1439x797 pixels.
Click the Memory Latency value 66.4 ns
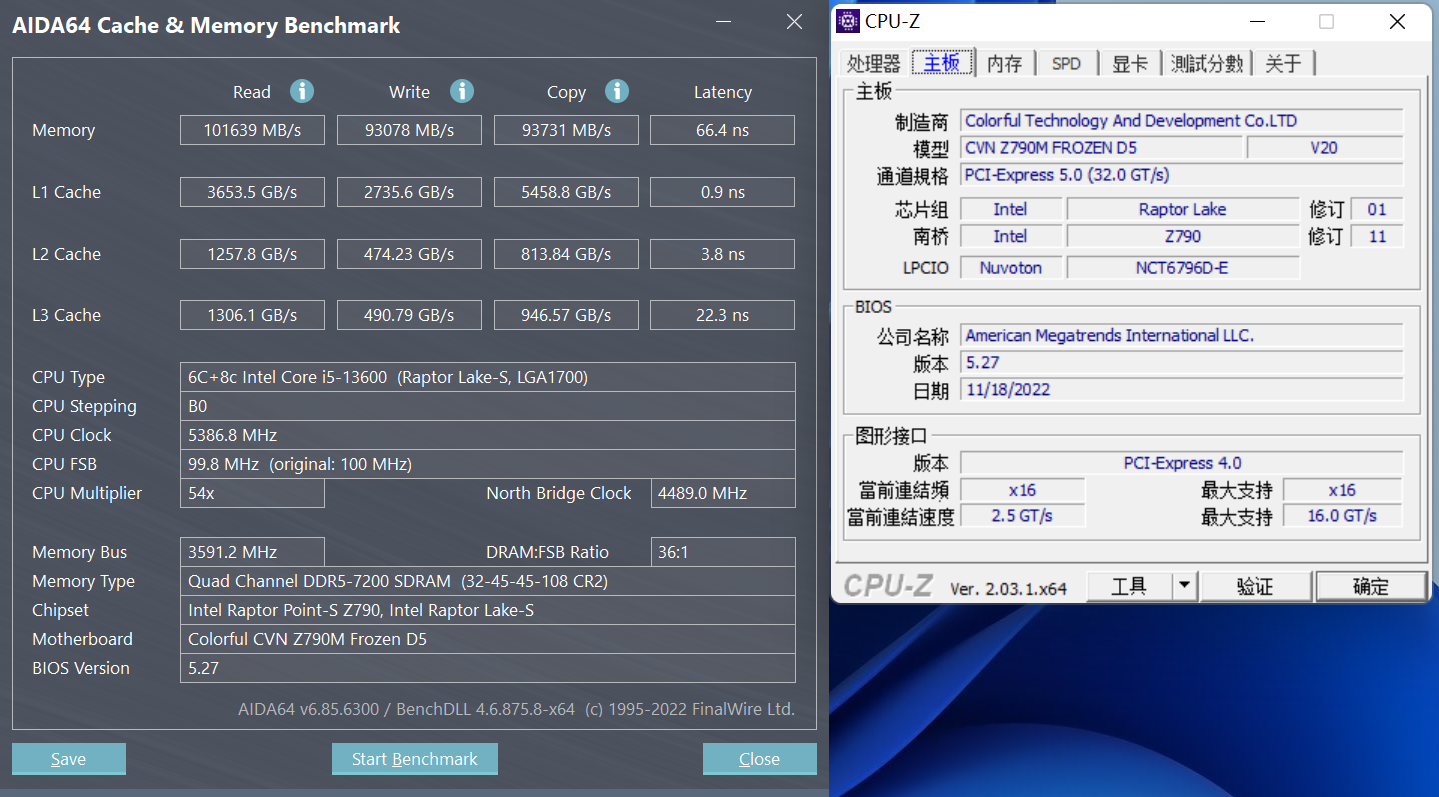pos(723,130)
